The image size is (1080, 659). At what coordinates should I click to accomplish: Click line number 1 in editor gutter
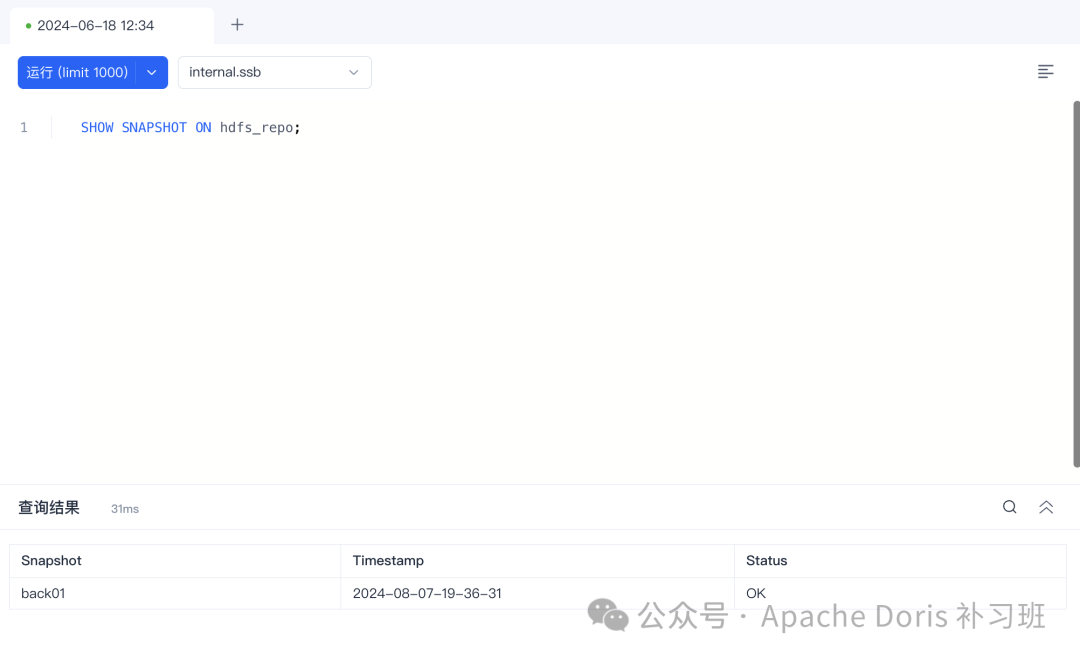tap(24, 127)
